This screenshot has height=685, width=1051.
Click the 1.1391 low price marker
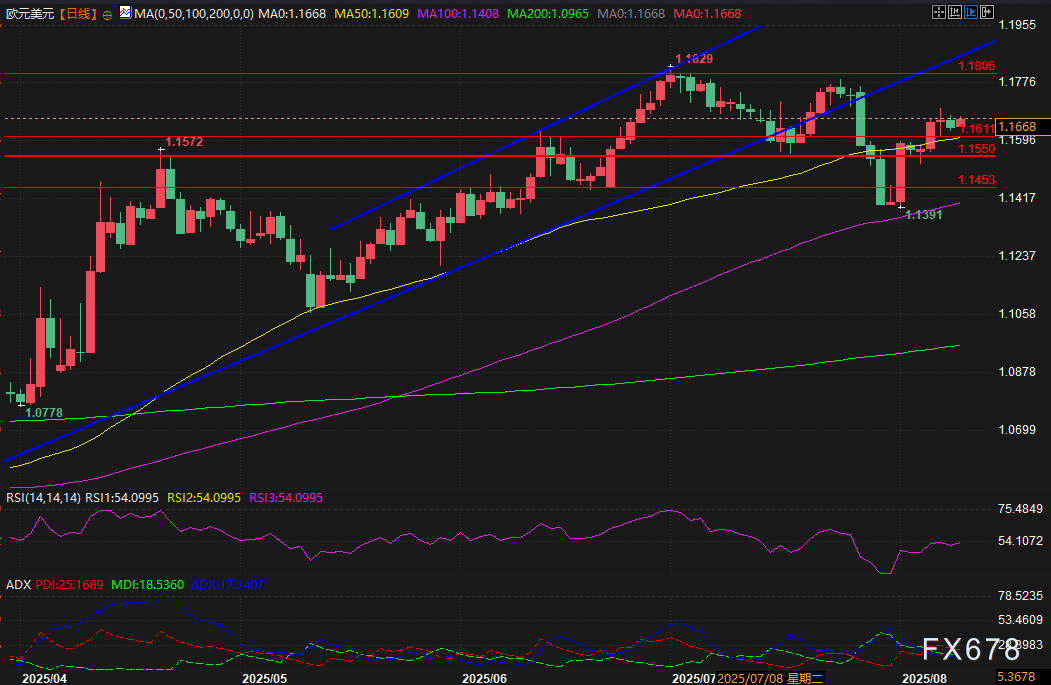click(924, 215)
